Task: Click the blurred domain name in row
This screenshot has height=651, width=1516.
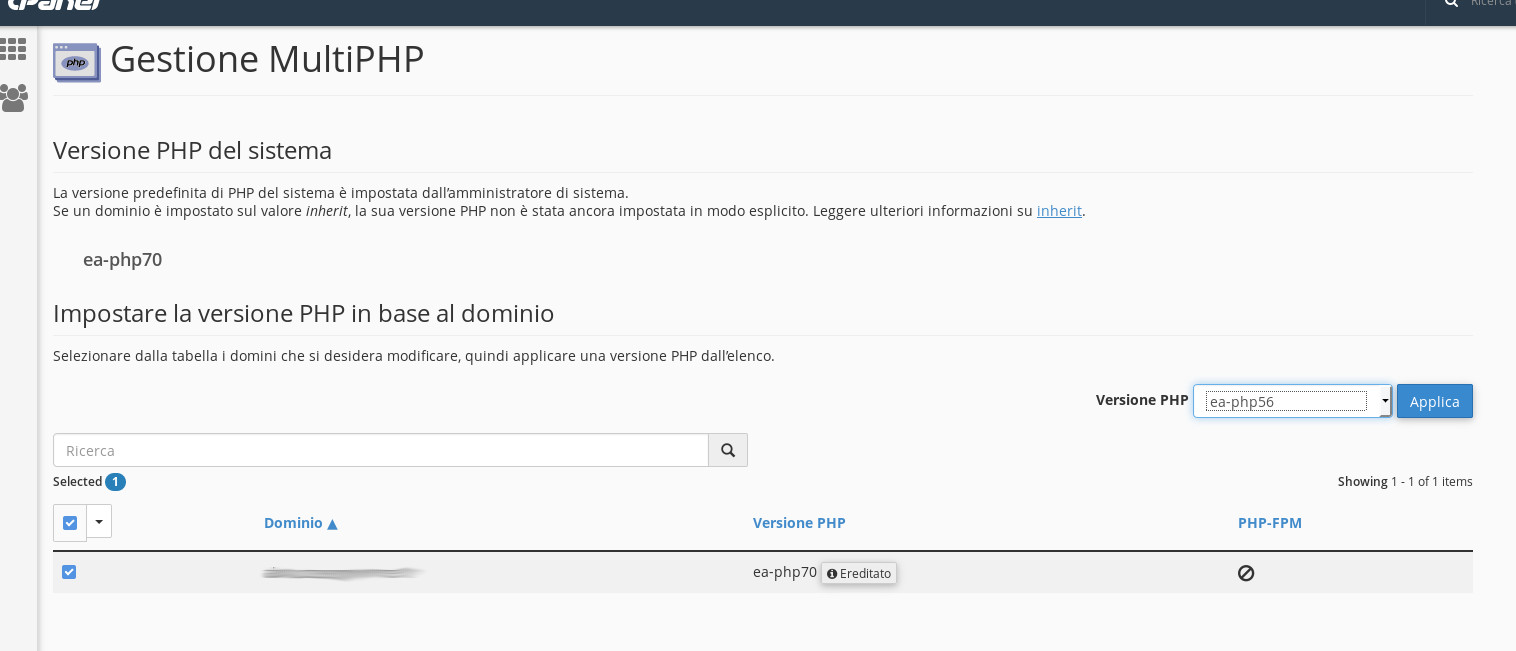Action: coord(343,573)
